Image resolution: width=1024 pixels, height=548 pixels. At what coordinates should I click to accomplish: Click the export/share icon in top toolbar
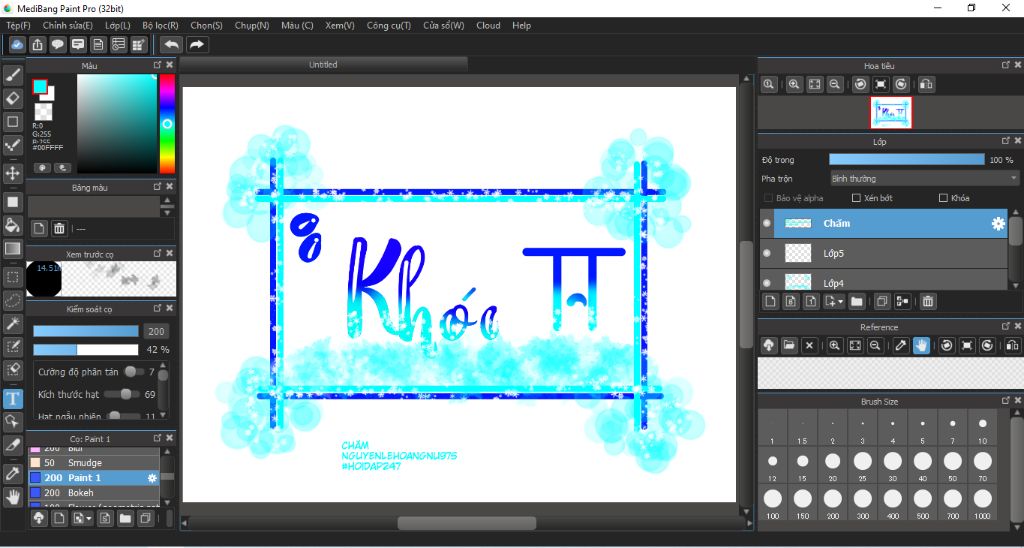pos(38,44)
